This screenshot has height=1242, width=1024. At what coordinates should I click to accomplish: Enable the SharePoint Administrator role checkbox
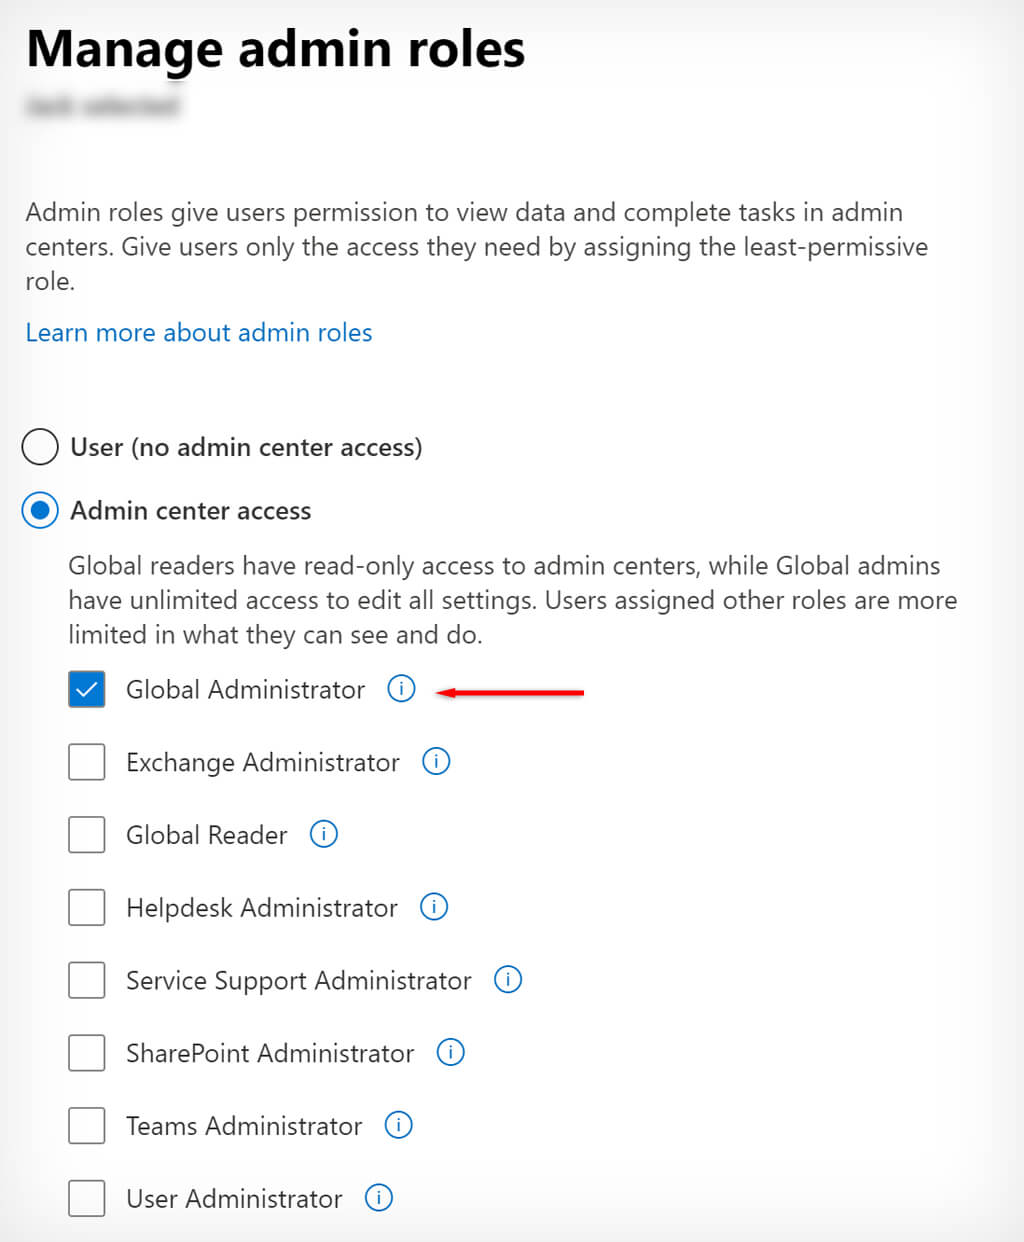point(87,1053)
